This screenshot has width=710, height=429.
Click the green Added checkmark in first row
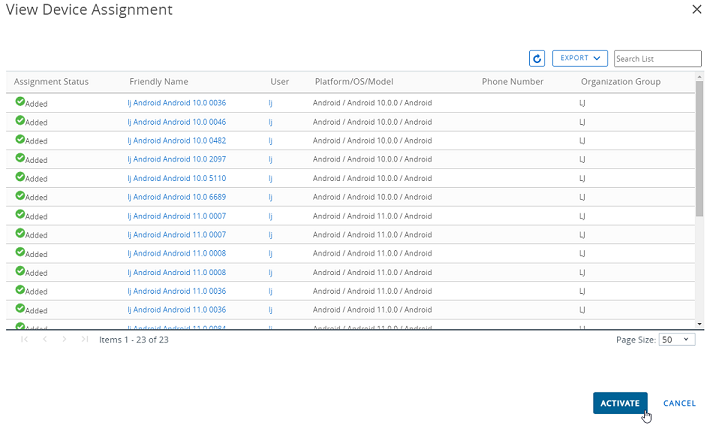[x=20, y=101]
